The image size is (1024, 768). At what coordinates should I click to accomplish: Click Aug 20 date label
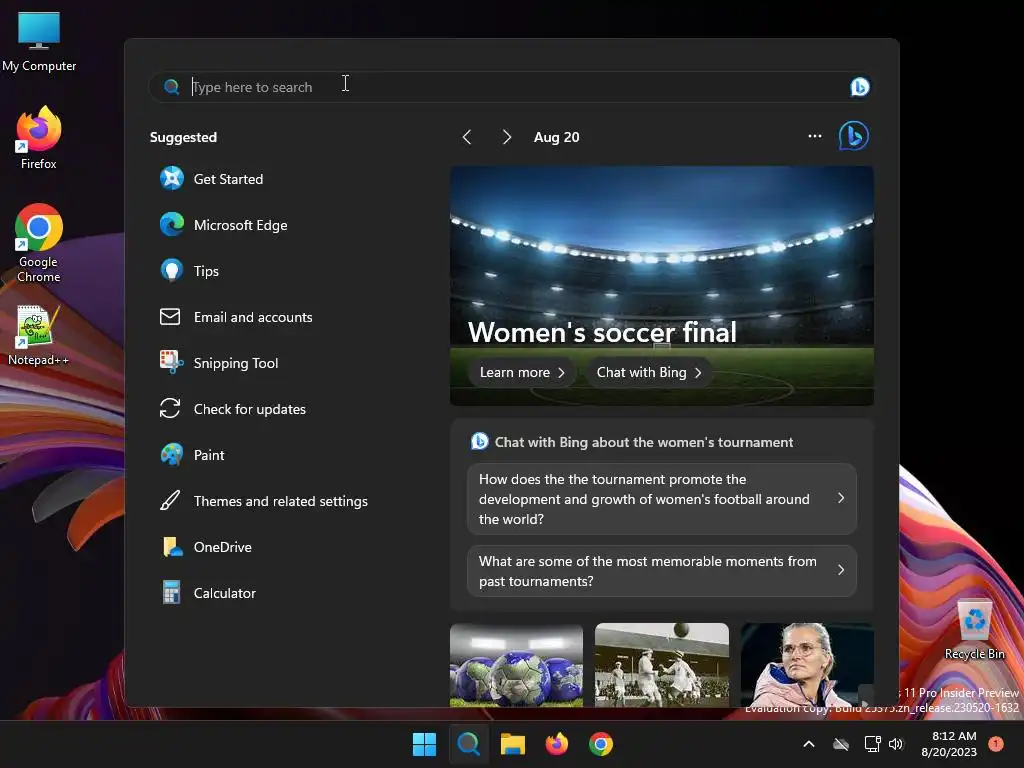pyautogui.click(x=556, y=137)
